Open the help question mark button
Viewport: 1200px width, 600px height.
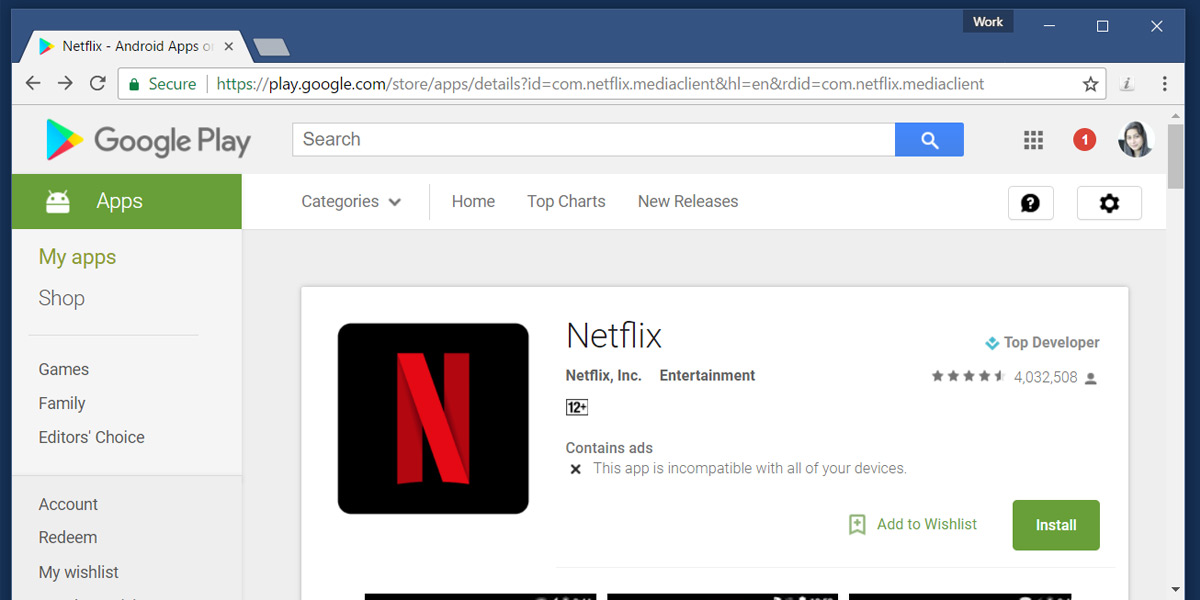(1030, 203)
